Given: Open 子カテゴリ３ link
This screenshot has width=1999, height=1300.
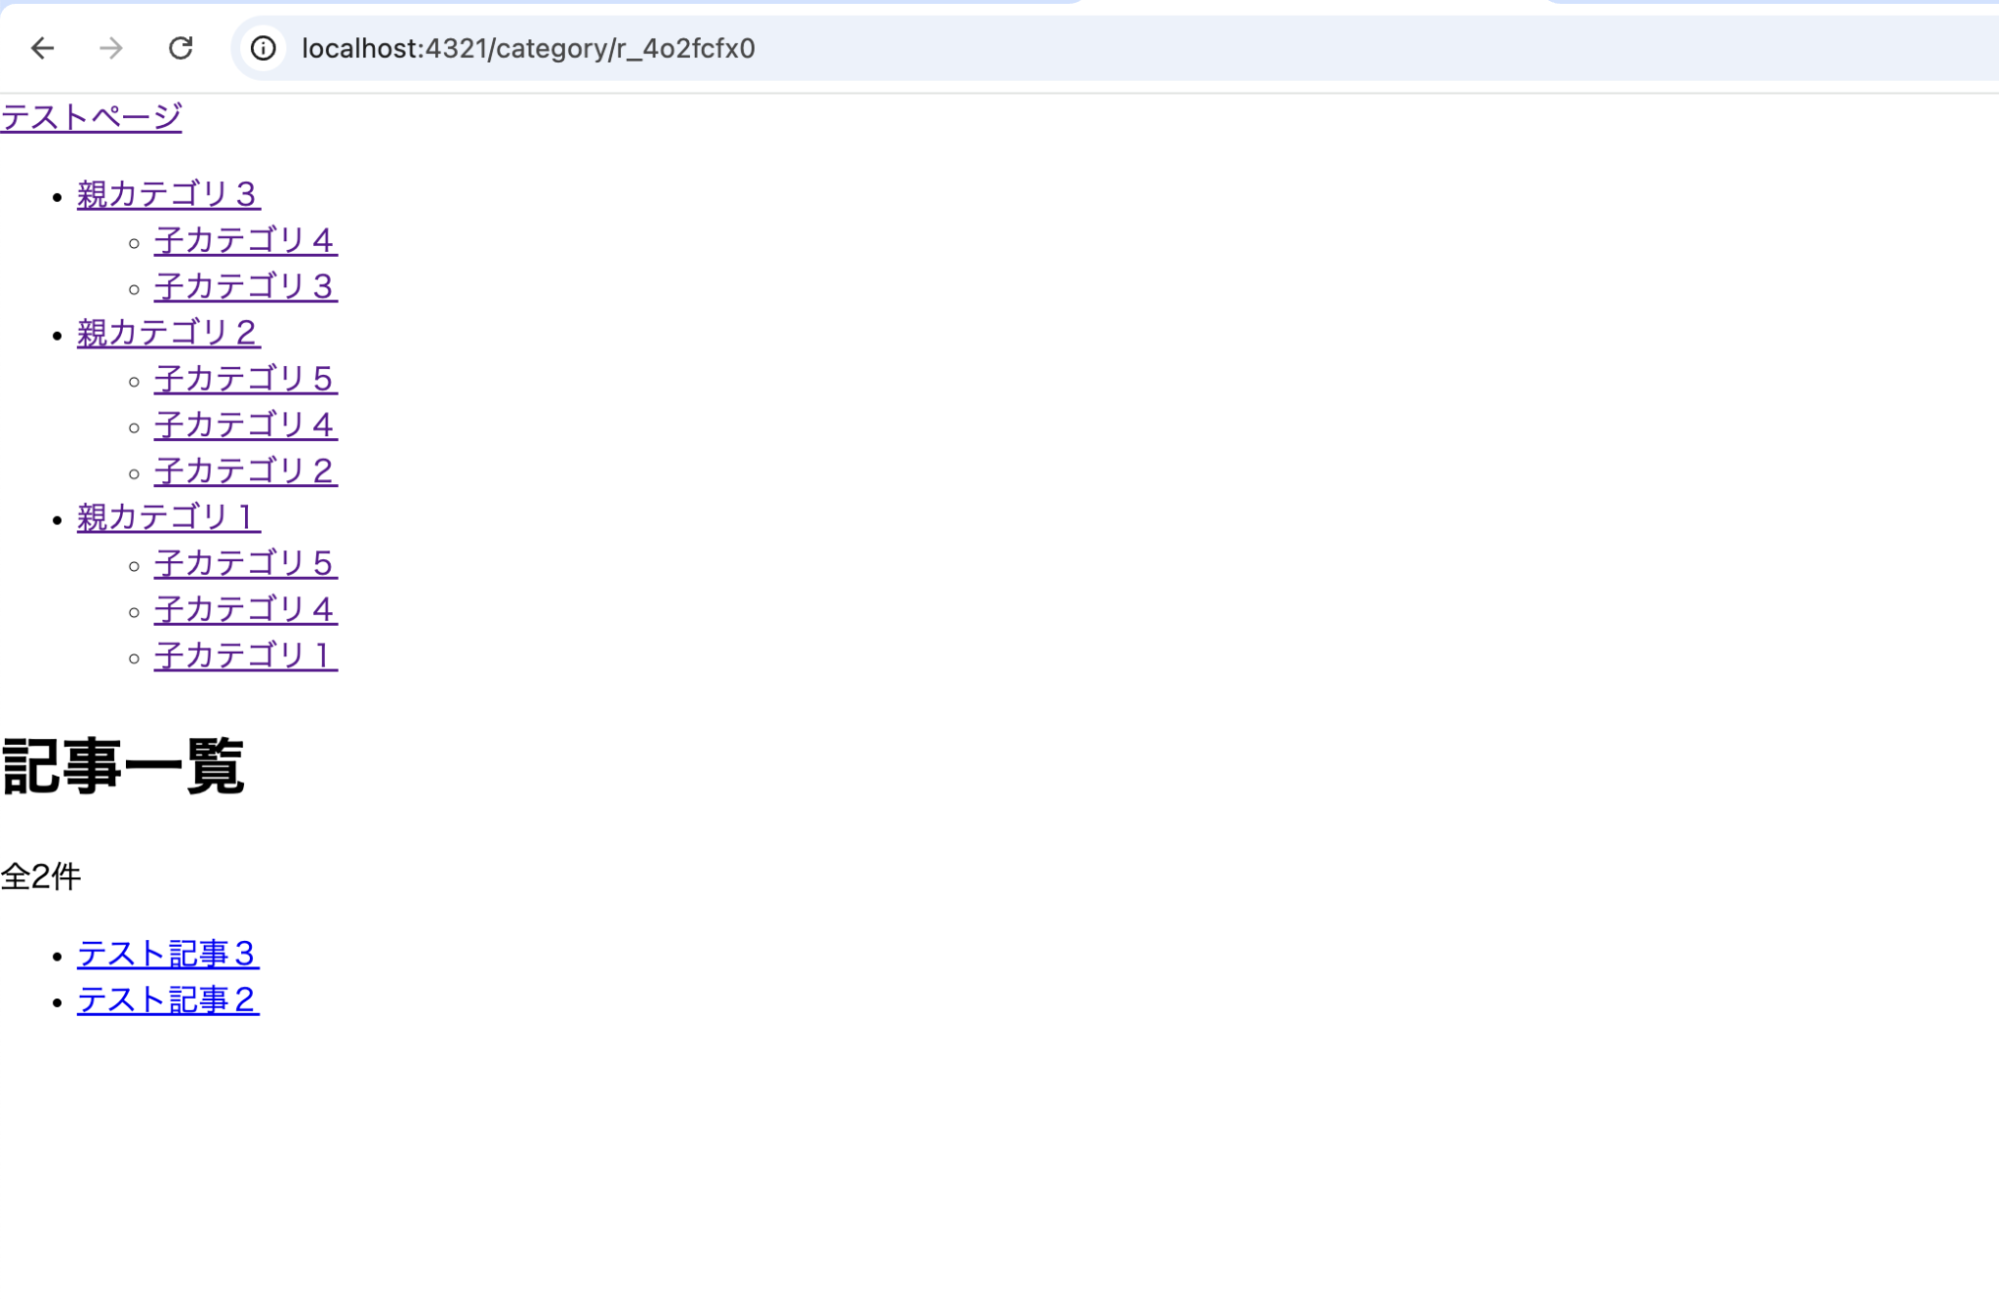Looking at the screenshot, I should pyautogui.click(x=245, y=286).
